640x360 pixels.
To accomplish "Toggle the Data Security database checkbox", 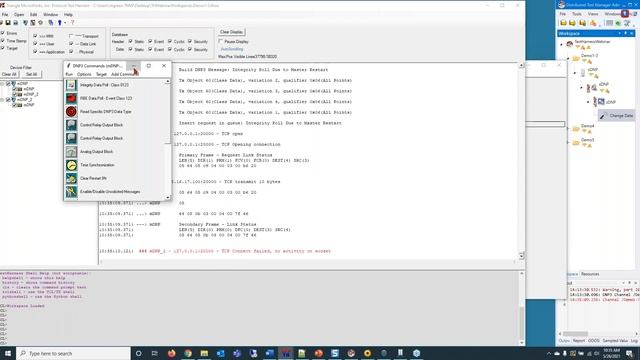I will coord(190,49).
